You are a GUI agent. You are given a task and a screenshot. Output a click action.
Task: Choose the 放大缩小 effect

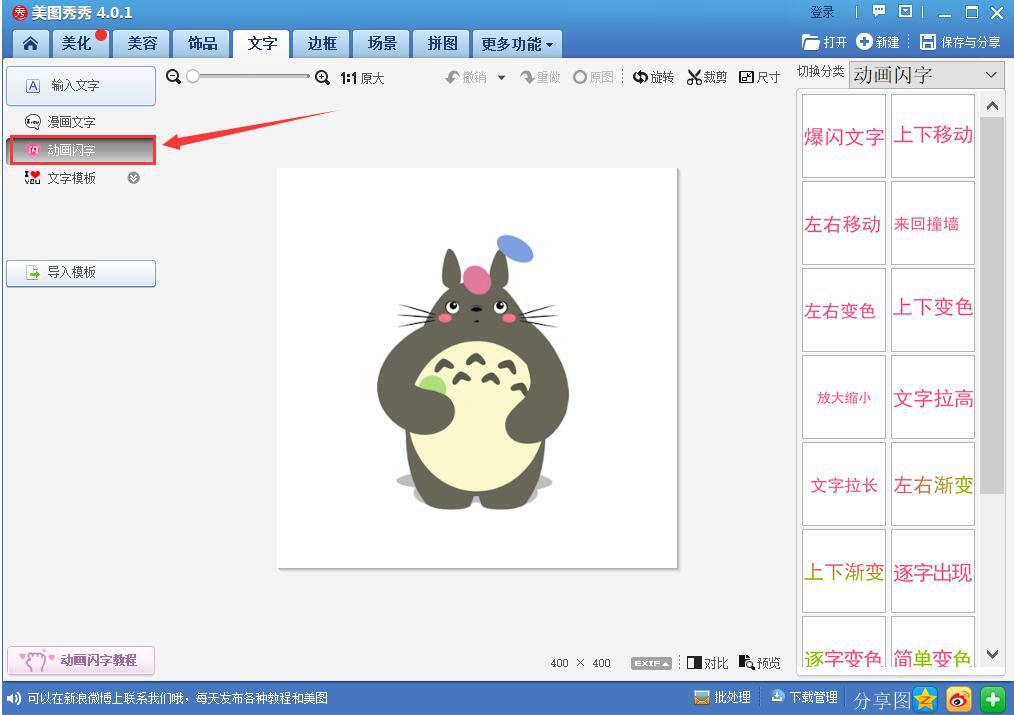844,397
